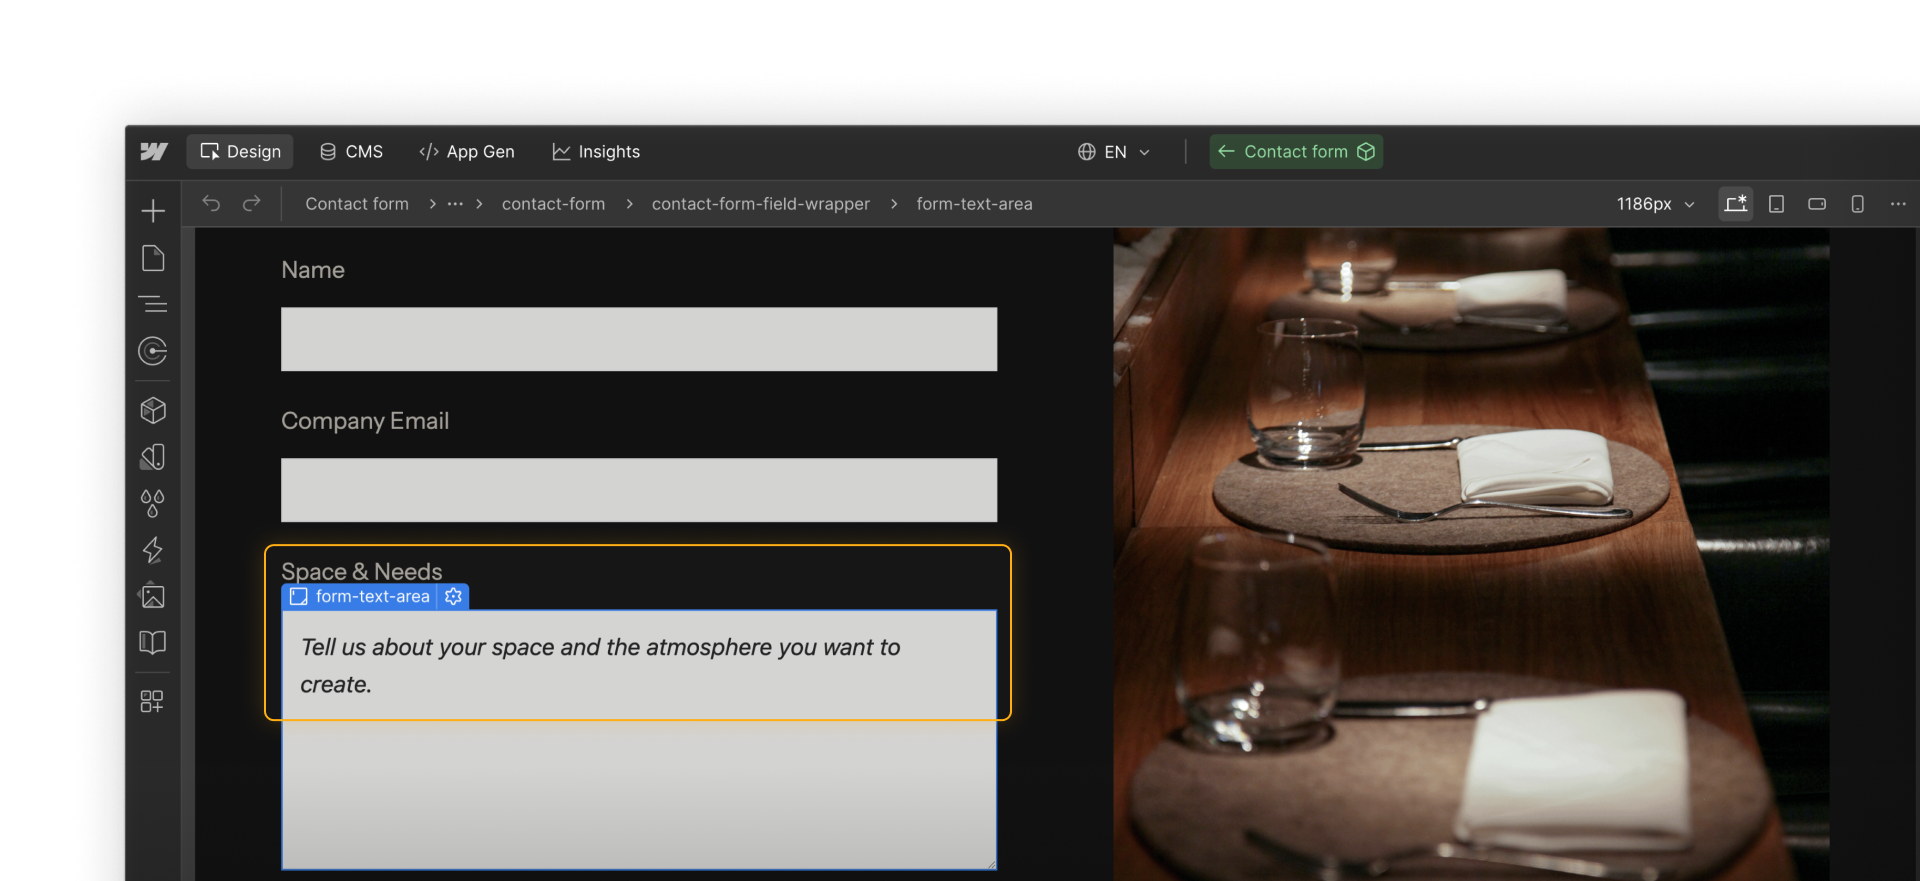Open the Navigator panel

click(x=153, y=304)
